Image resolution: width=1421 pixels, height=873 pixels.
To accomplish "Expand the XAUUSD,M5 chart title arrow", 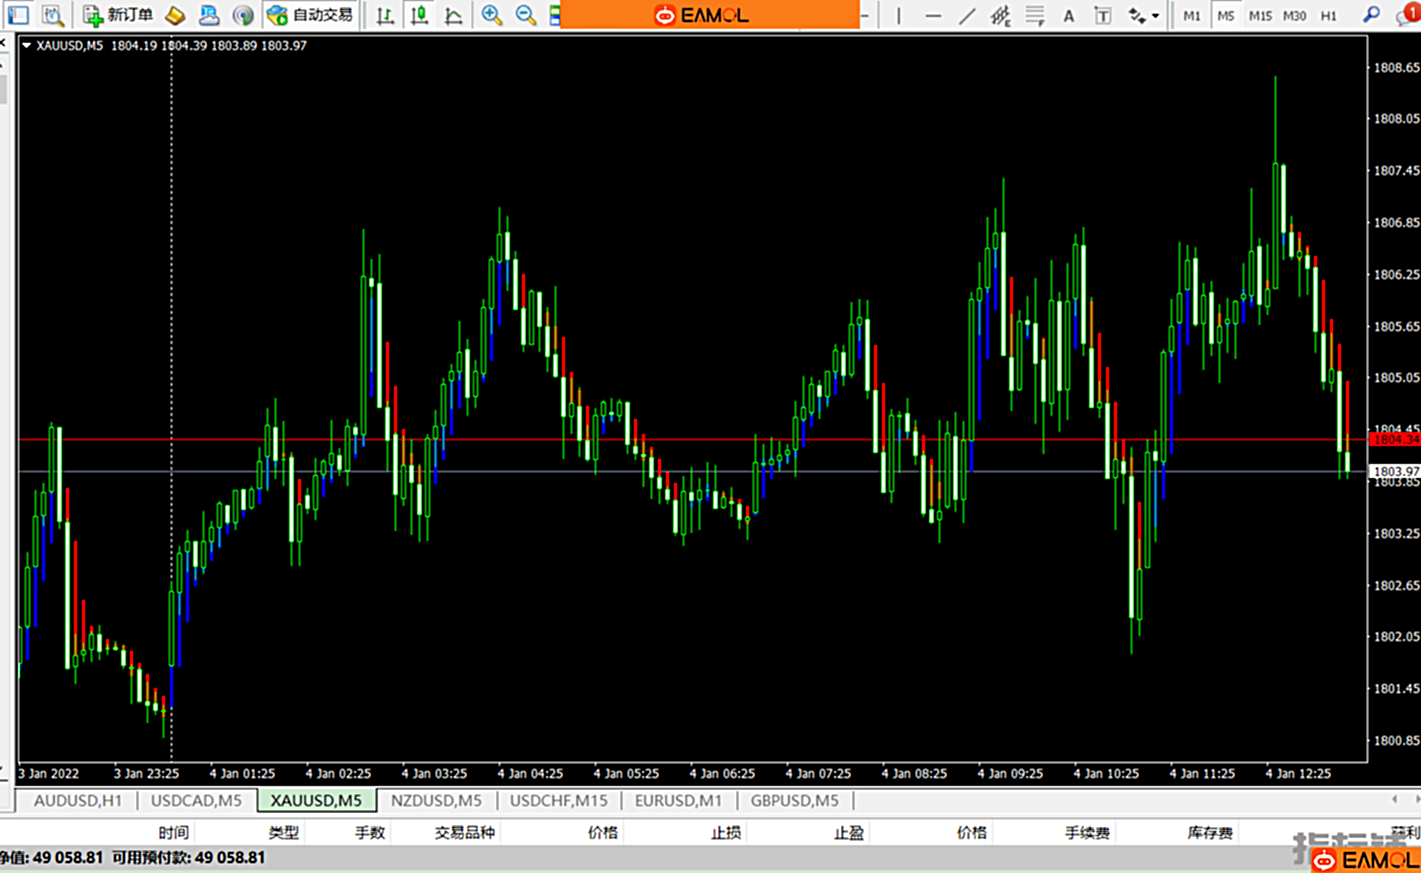I will tap(26, 45).
